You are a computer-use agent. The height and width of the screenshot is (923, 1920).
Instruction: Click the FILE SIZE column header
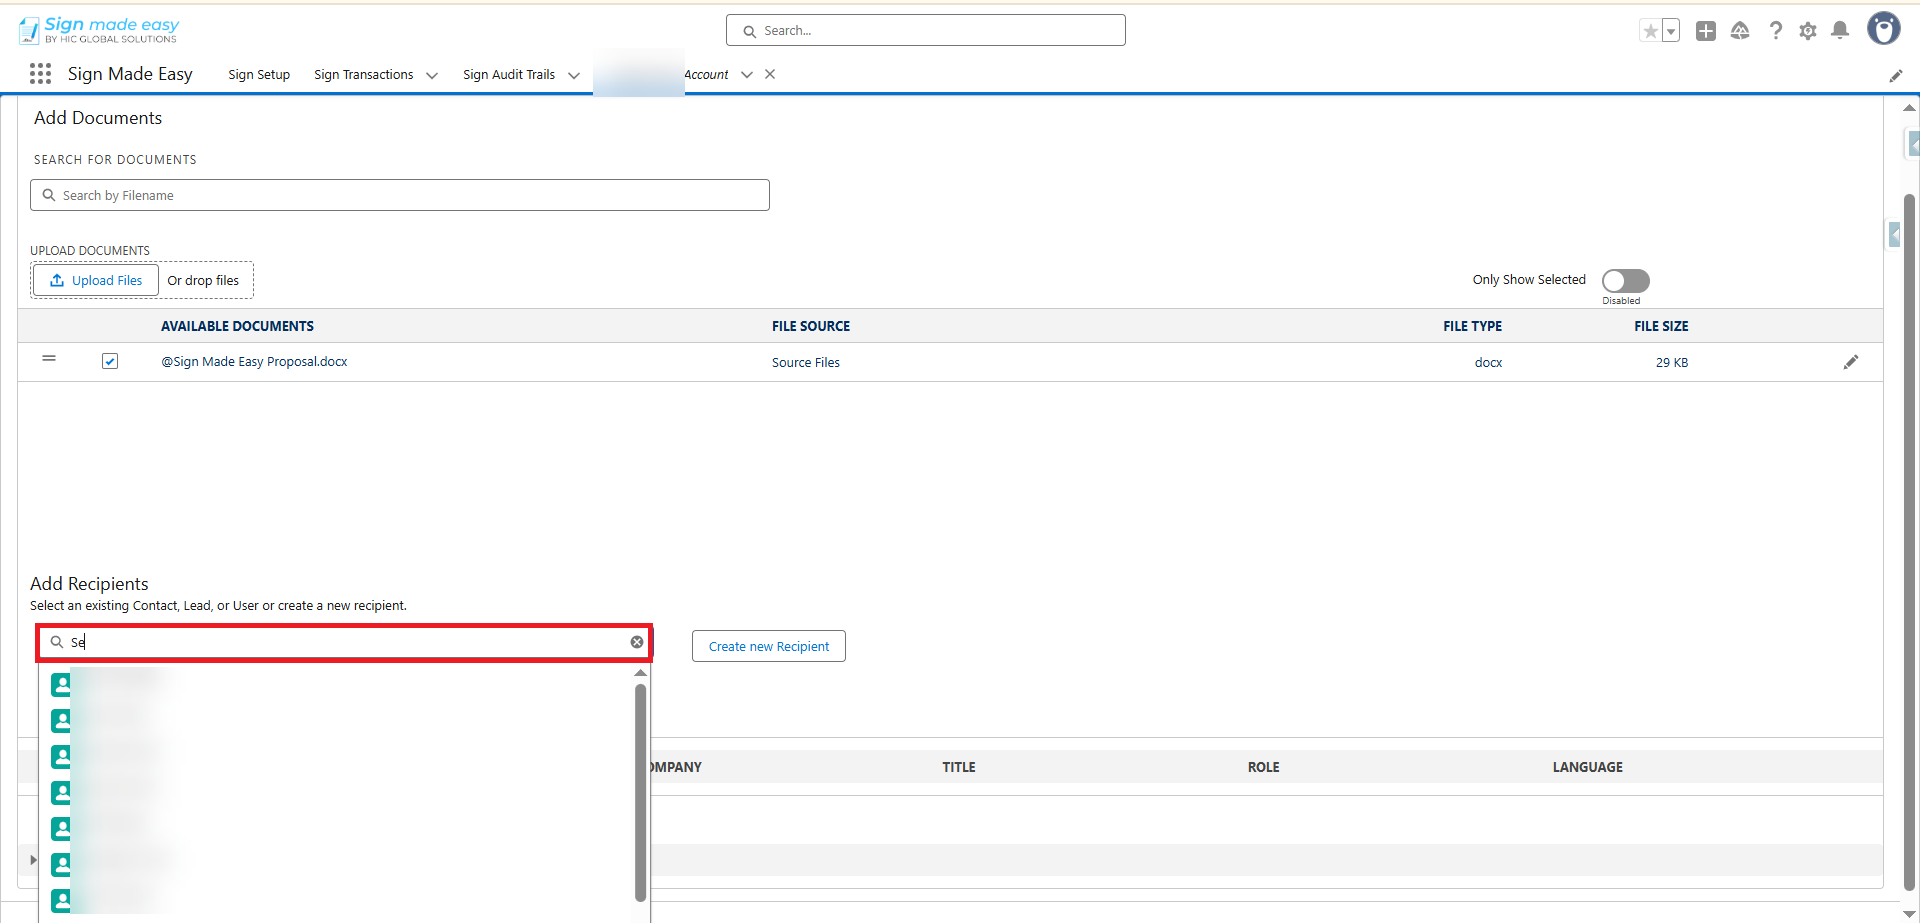[1661, 326]
